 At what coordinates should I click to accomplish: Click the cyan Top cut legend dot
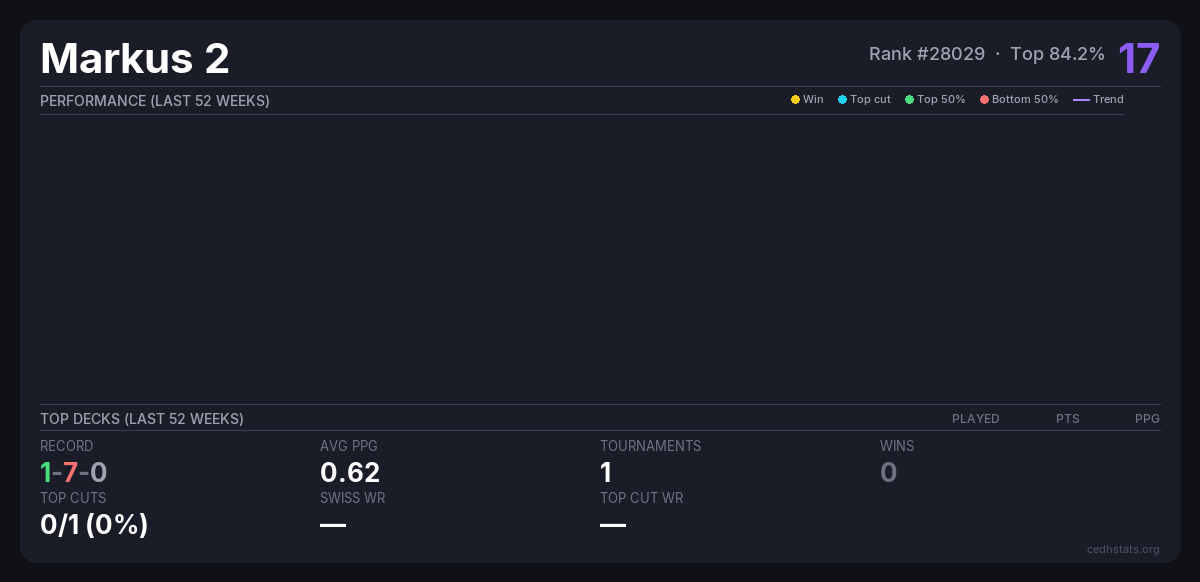tap(842, 100)
